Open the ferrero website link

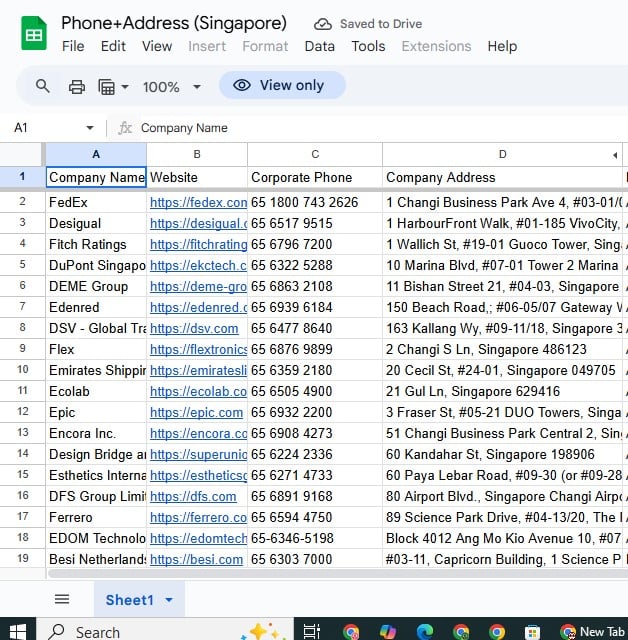click(x=198, y=518)
